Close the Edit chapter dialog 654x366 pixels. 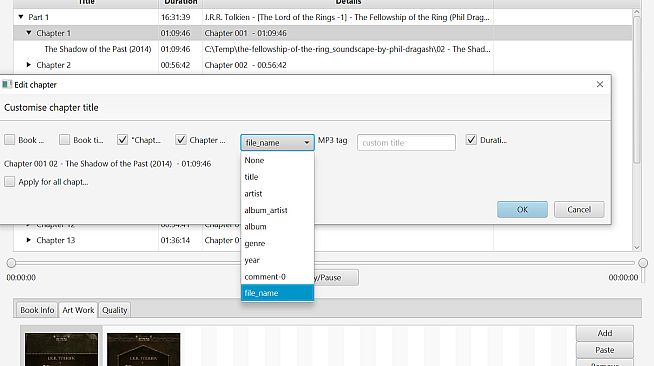600,84
